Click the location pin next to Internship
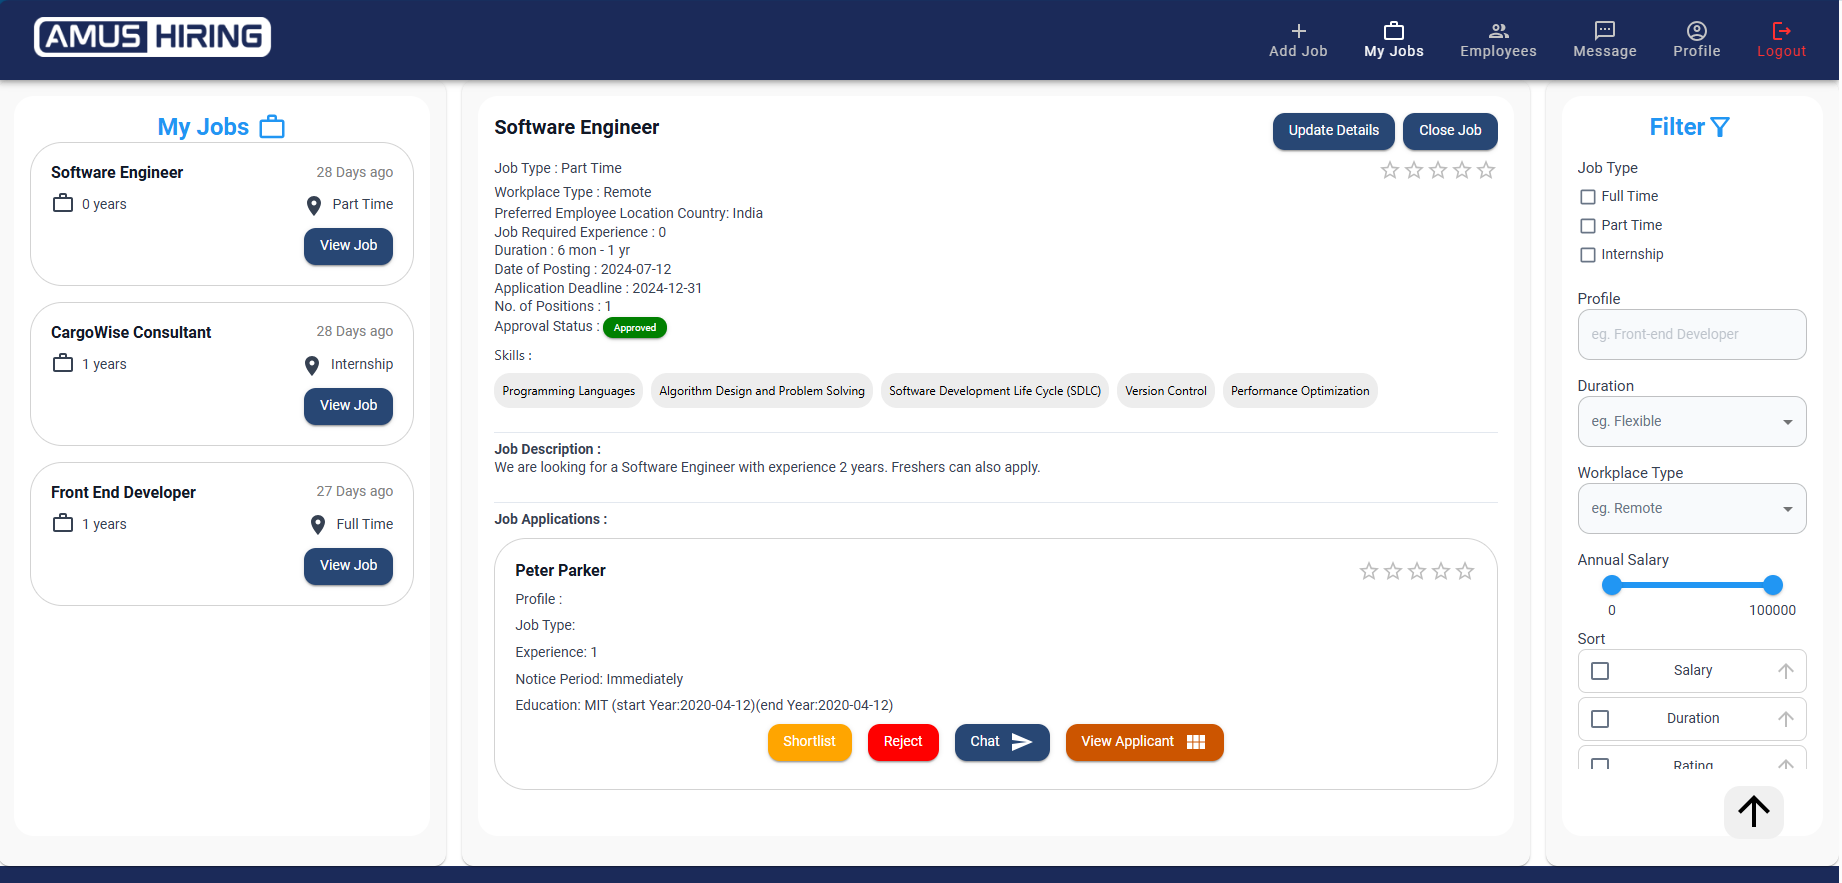Screen dimensions: 1842x883 click(312, 365)
